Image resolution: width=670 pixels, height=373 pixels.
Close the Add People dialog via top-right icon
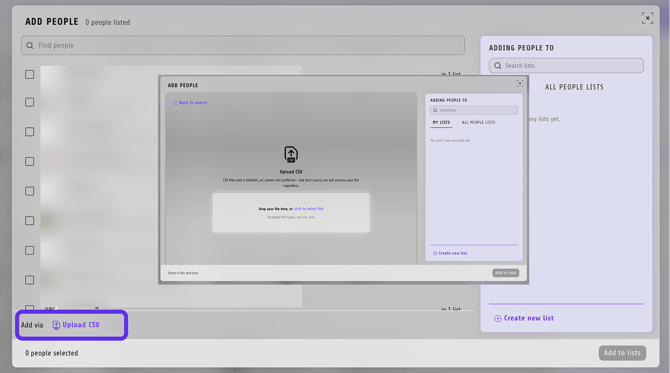(x=647, y=18)
